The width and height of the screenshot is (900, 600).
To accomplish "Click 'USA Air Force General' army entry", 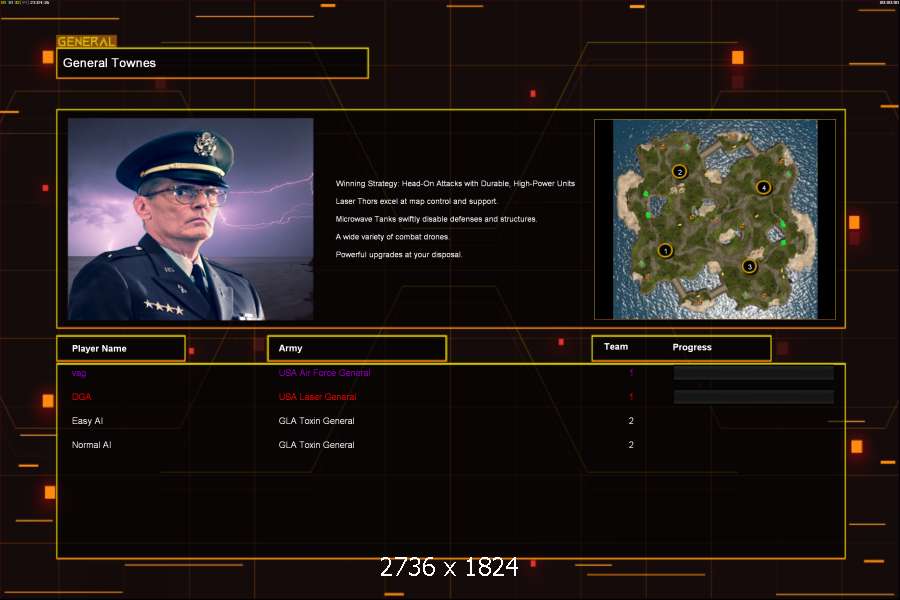I will click(x=324, y=373).
